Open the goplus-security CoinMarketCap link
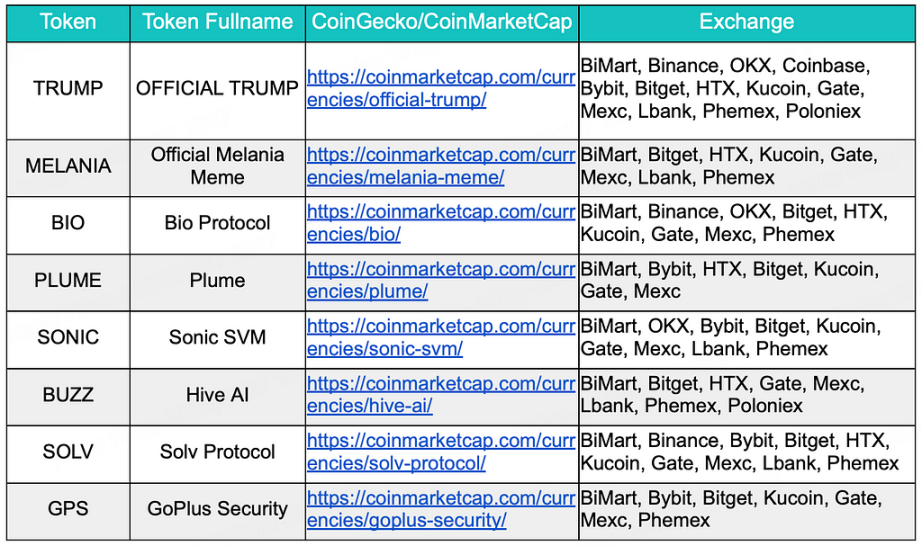922x546 pixels. [x=441, y=508]
